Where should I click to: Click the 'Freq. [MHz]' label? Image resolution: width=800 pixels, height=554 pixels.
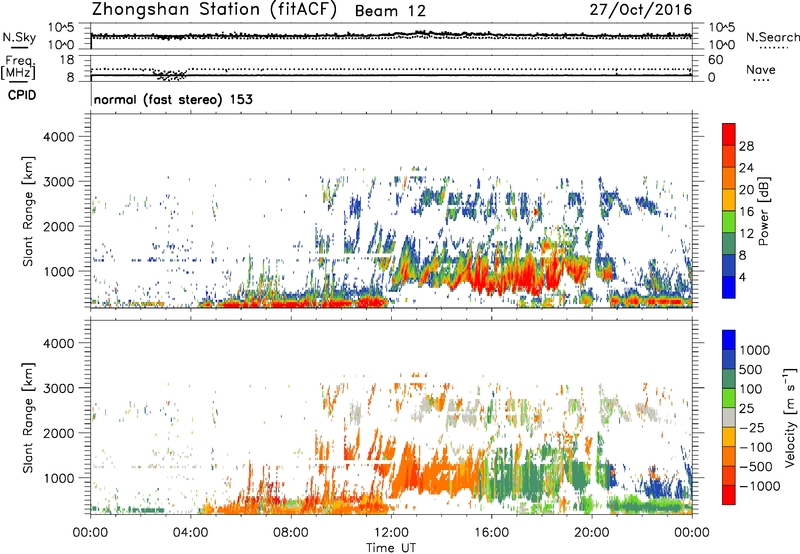pos(18,67)
